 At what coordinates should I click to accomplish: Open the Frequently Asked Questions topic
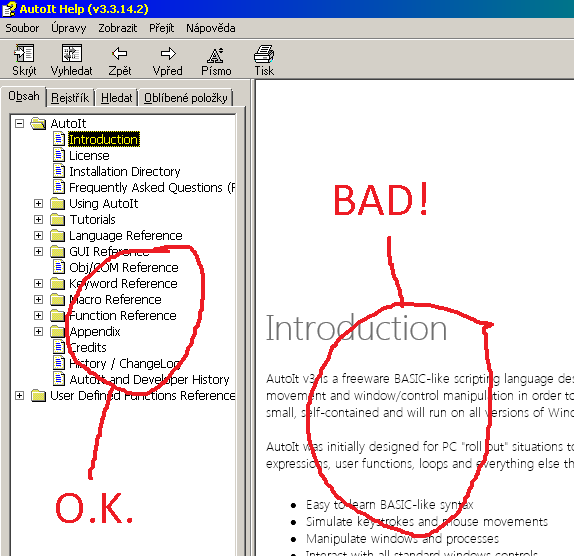point(152,187)
